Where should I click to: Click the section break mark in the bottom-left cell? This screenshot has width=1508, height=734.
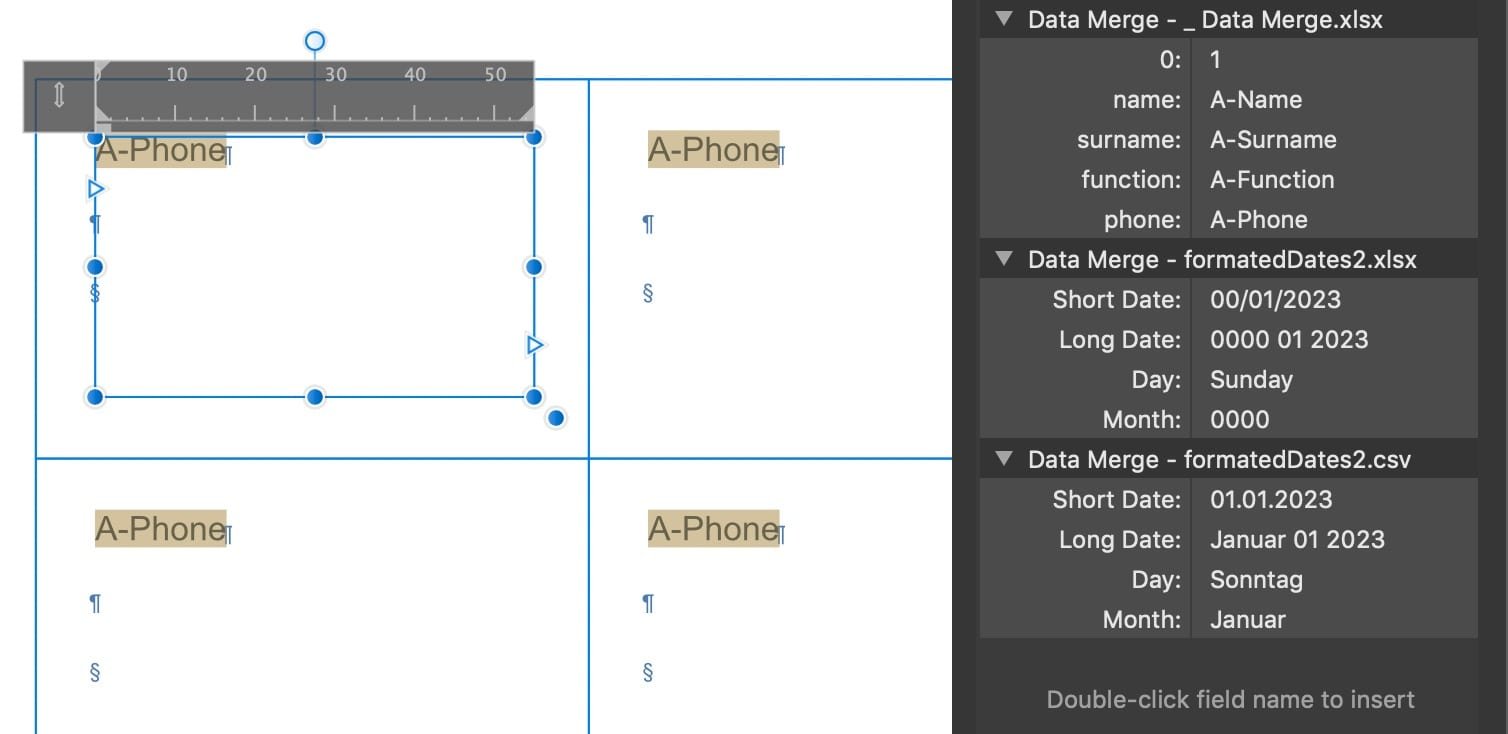(94, 672)
